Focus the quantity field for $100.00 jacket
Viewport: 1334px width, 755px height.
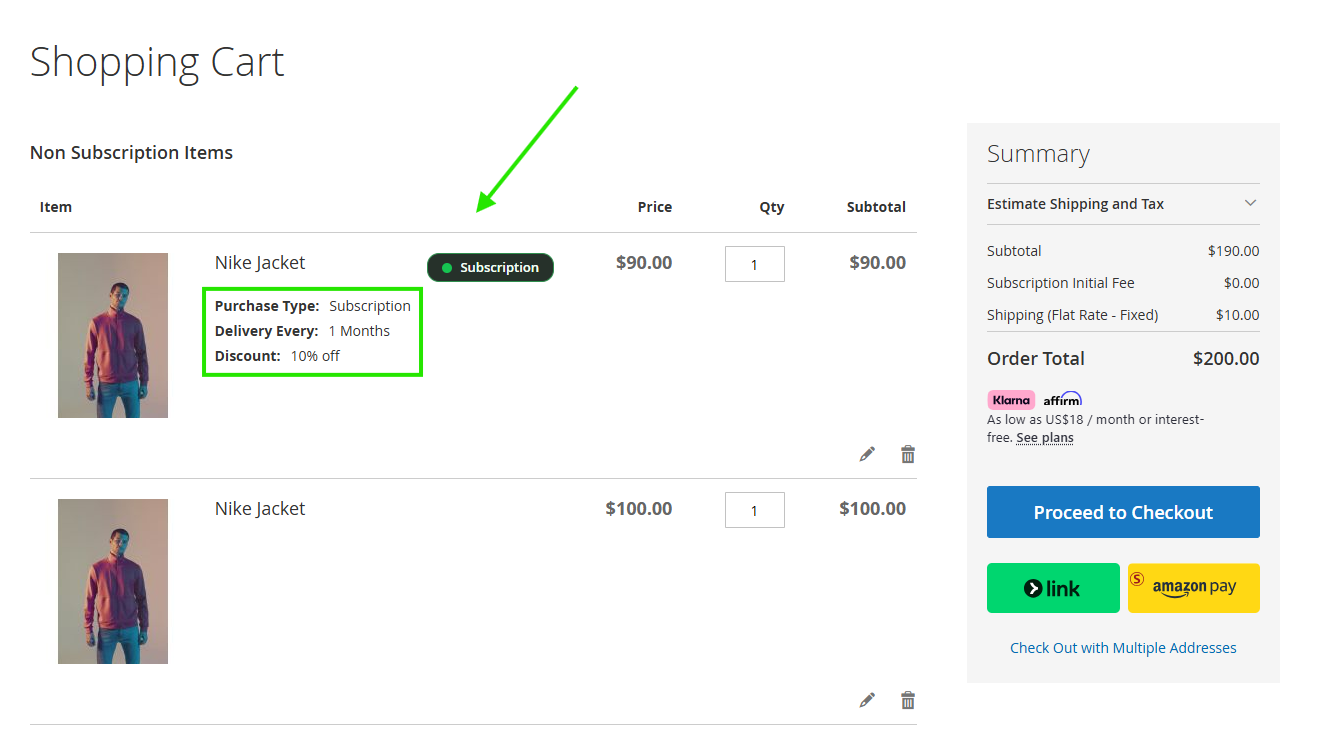755,510
